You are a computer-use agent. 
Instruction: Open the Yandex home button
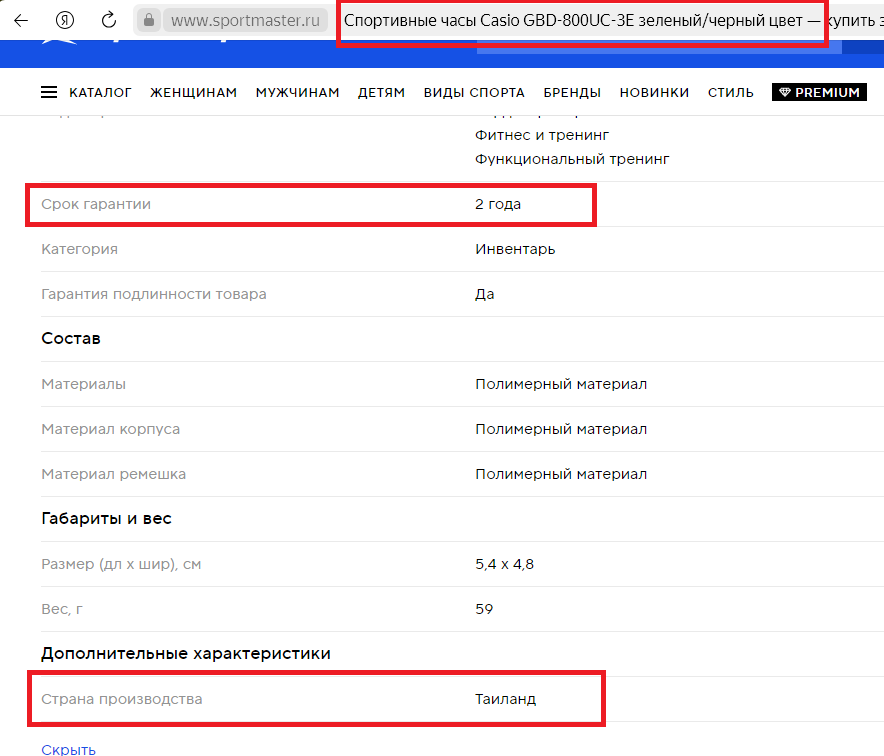[65, 21]
